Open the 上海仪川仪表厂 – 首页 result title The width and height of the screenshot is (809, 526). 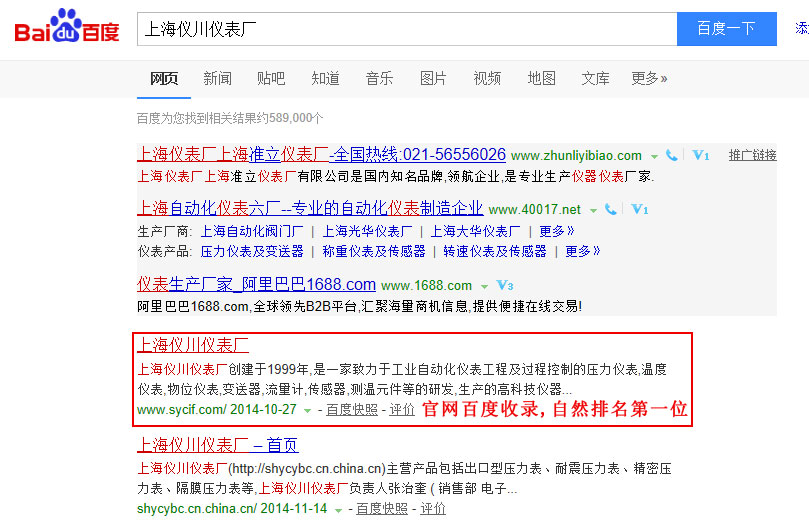tap(218, 444)
